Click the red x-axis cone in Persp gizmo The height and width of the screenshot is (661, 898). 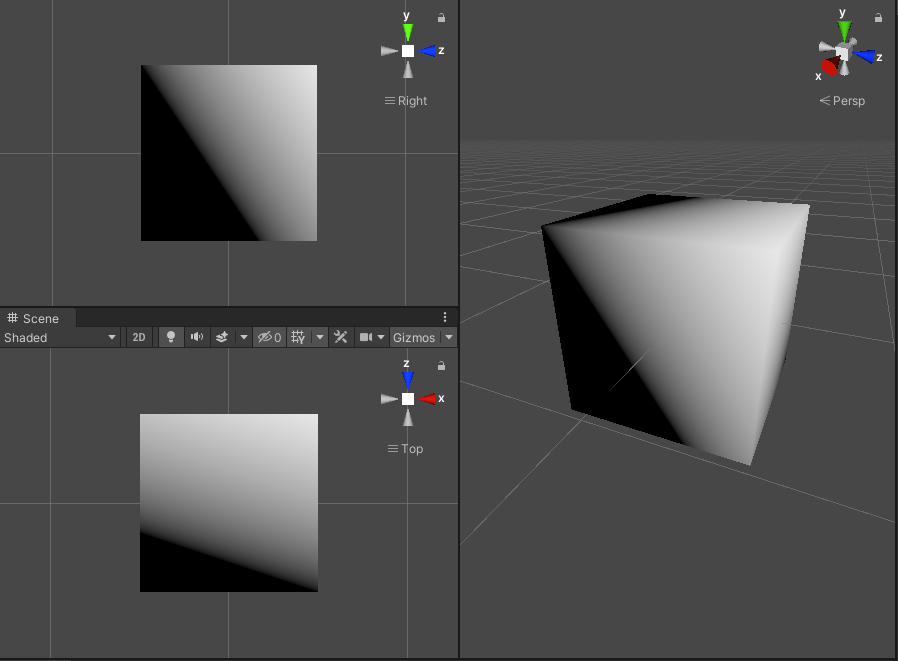[830, 65]
